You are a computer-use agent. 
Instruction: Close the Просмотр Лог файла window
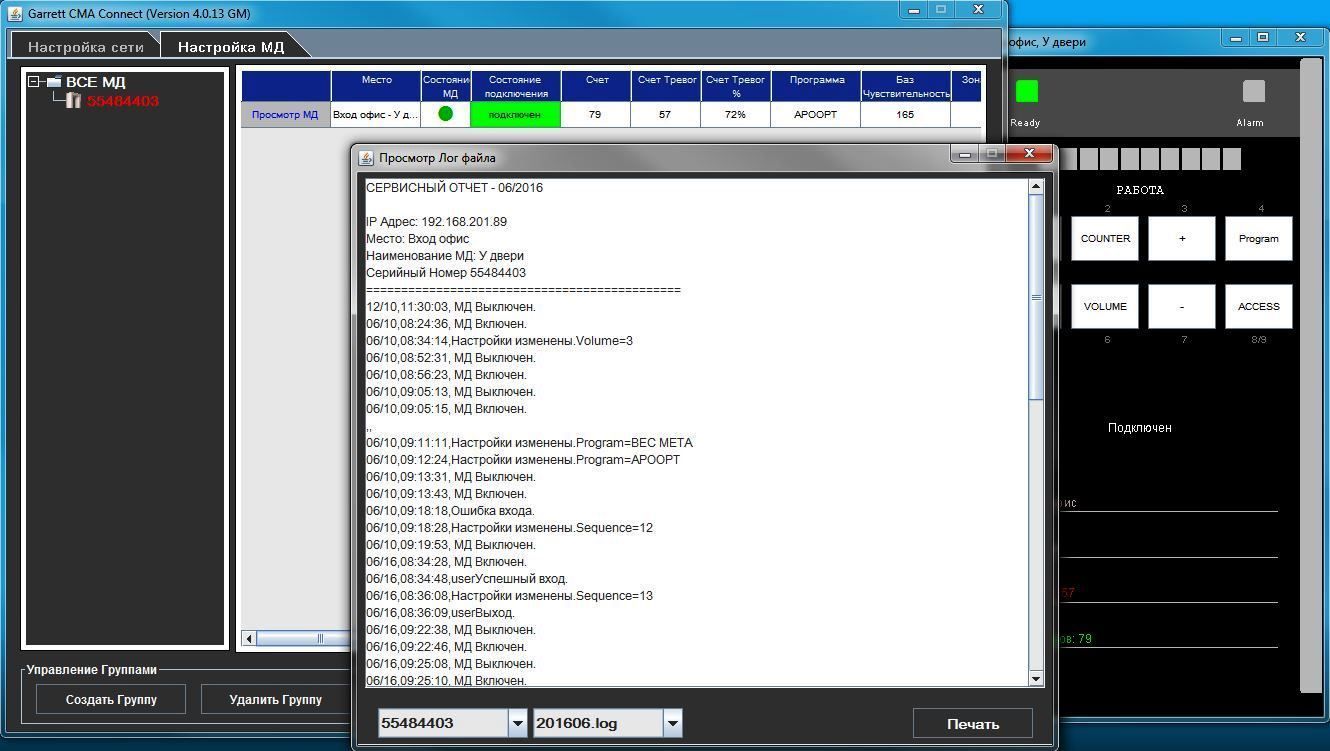[1029, 154]
